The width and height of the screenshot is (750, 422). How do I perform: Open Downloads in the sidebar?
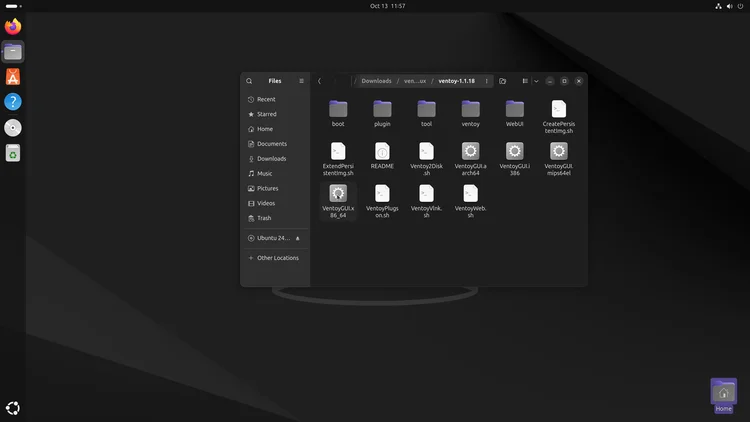275,158
